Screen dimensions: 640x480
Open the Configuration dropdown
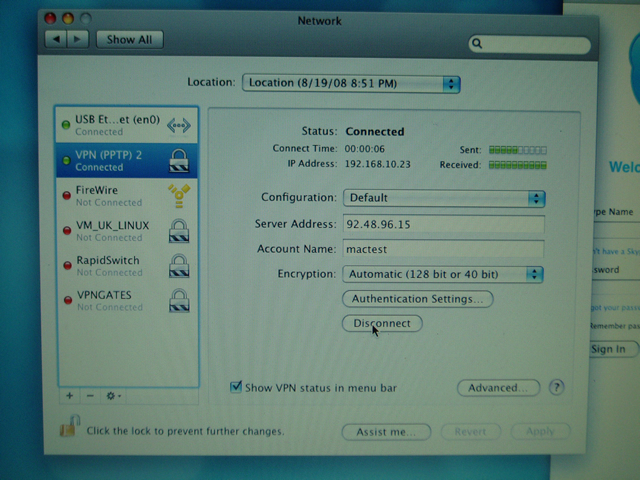click(x=444, y=198)
